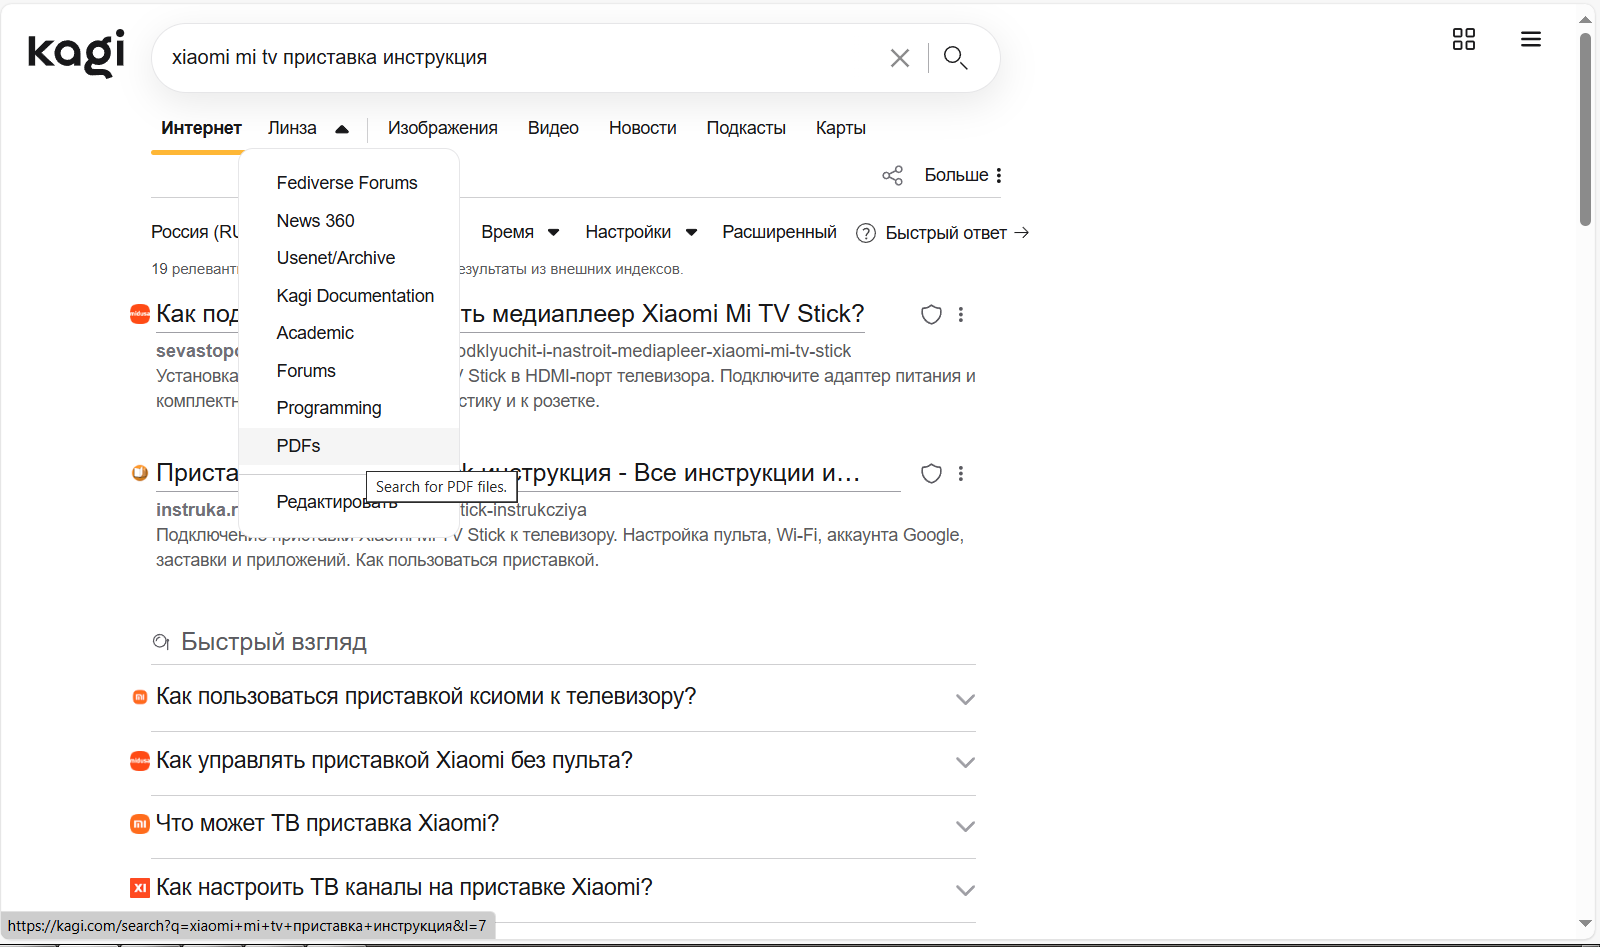Switch to the Изображения tab
Image resolution: width=1600 pixels, height=947 pixels.
pyautogui.click(x=442, y=128)
